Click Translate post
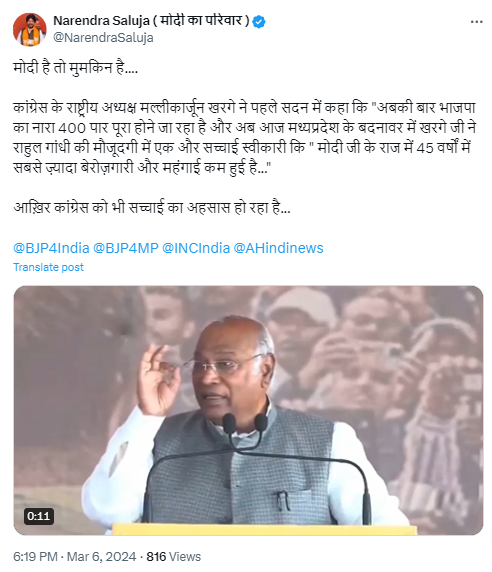492x572 pixels. point(49,267)
